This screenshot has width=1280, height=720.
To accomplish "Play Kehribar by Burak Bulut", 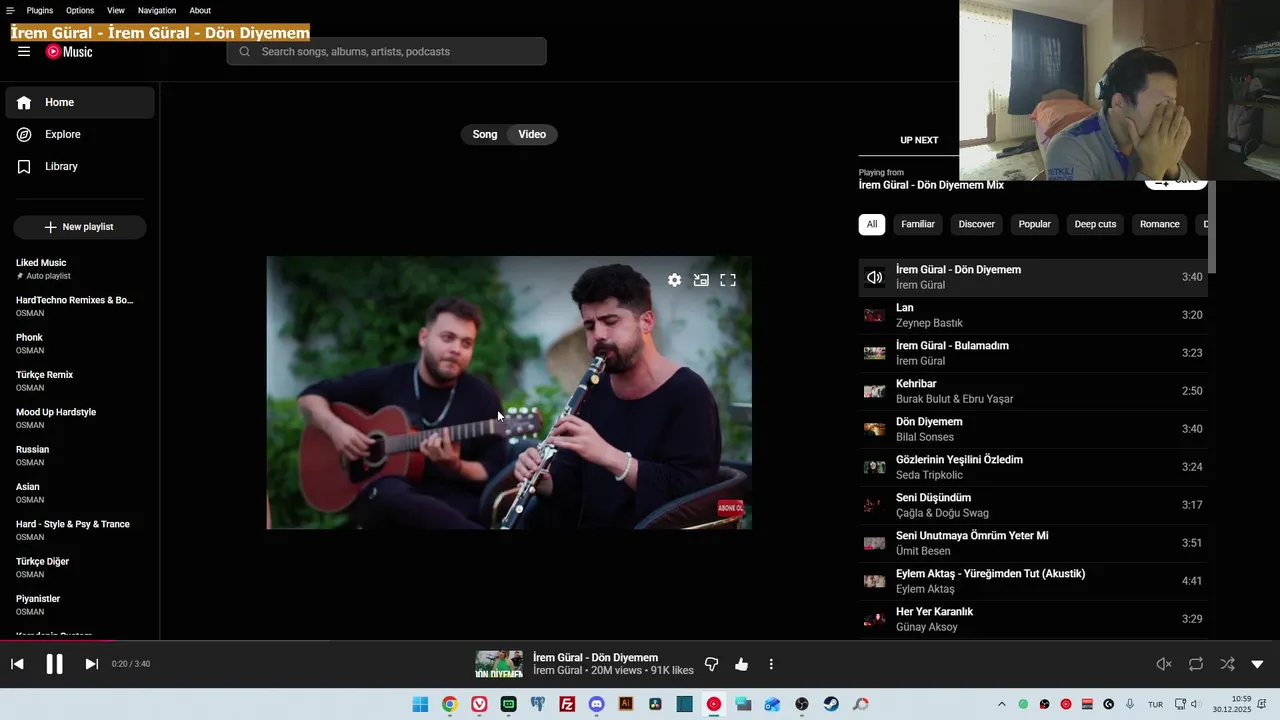I will point(1033,391).
